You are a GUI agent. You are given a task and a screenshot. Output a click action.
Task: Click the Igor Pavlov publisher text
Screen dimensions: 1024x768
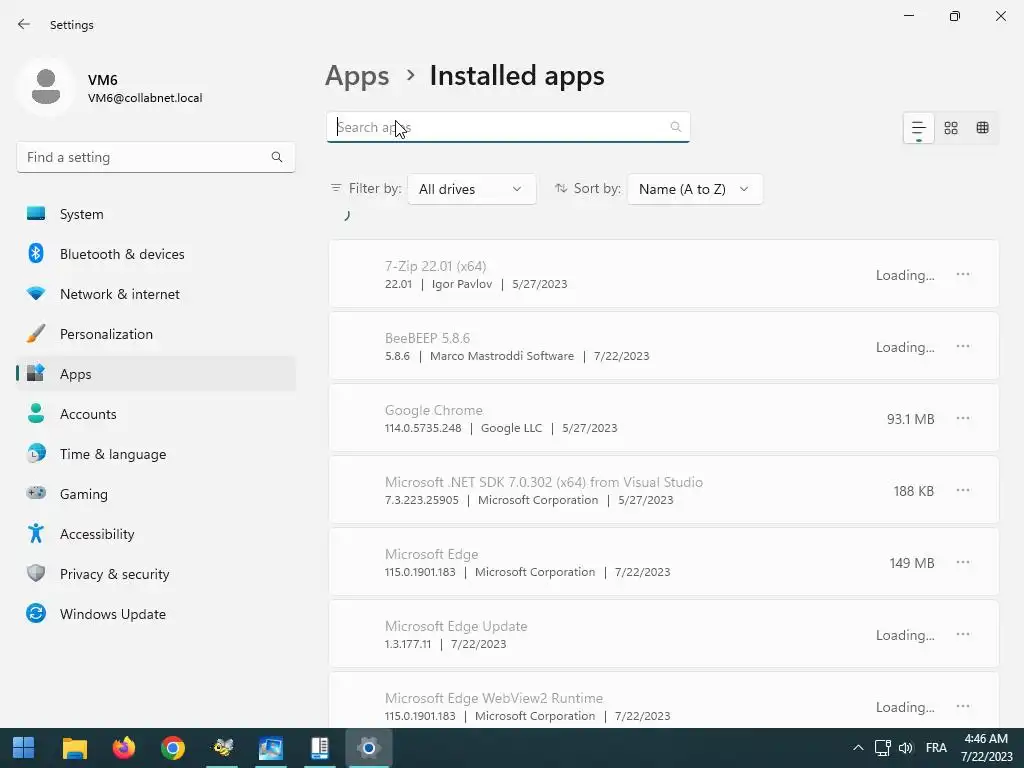pos(462,284)
